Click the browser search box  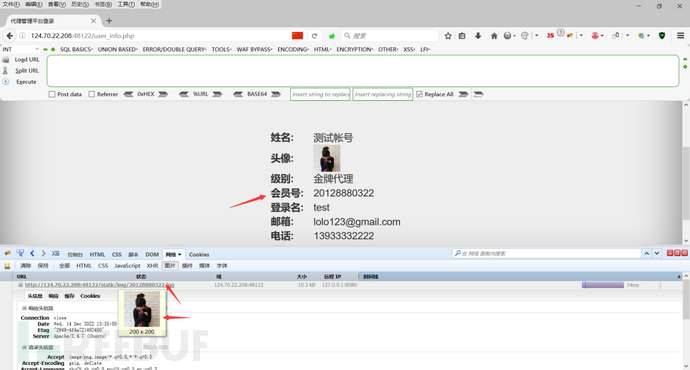click(390, 36)
